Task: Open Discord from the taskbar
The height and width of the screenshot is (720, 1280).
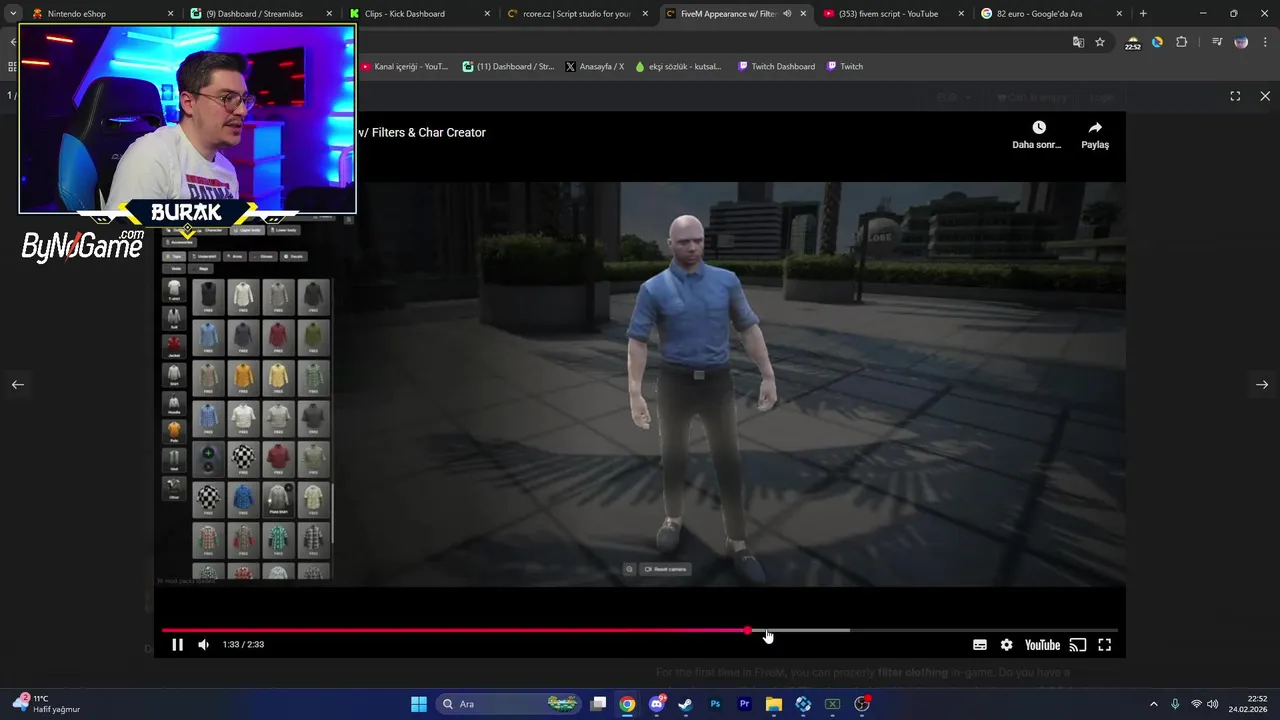Action: 657,704
